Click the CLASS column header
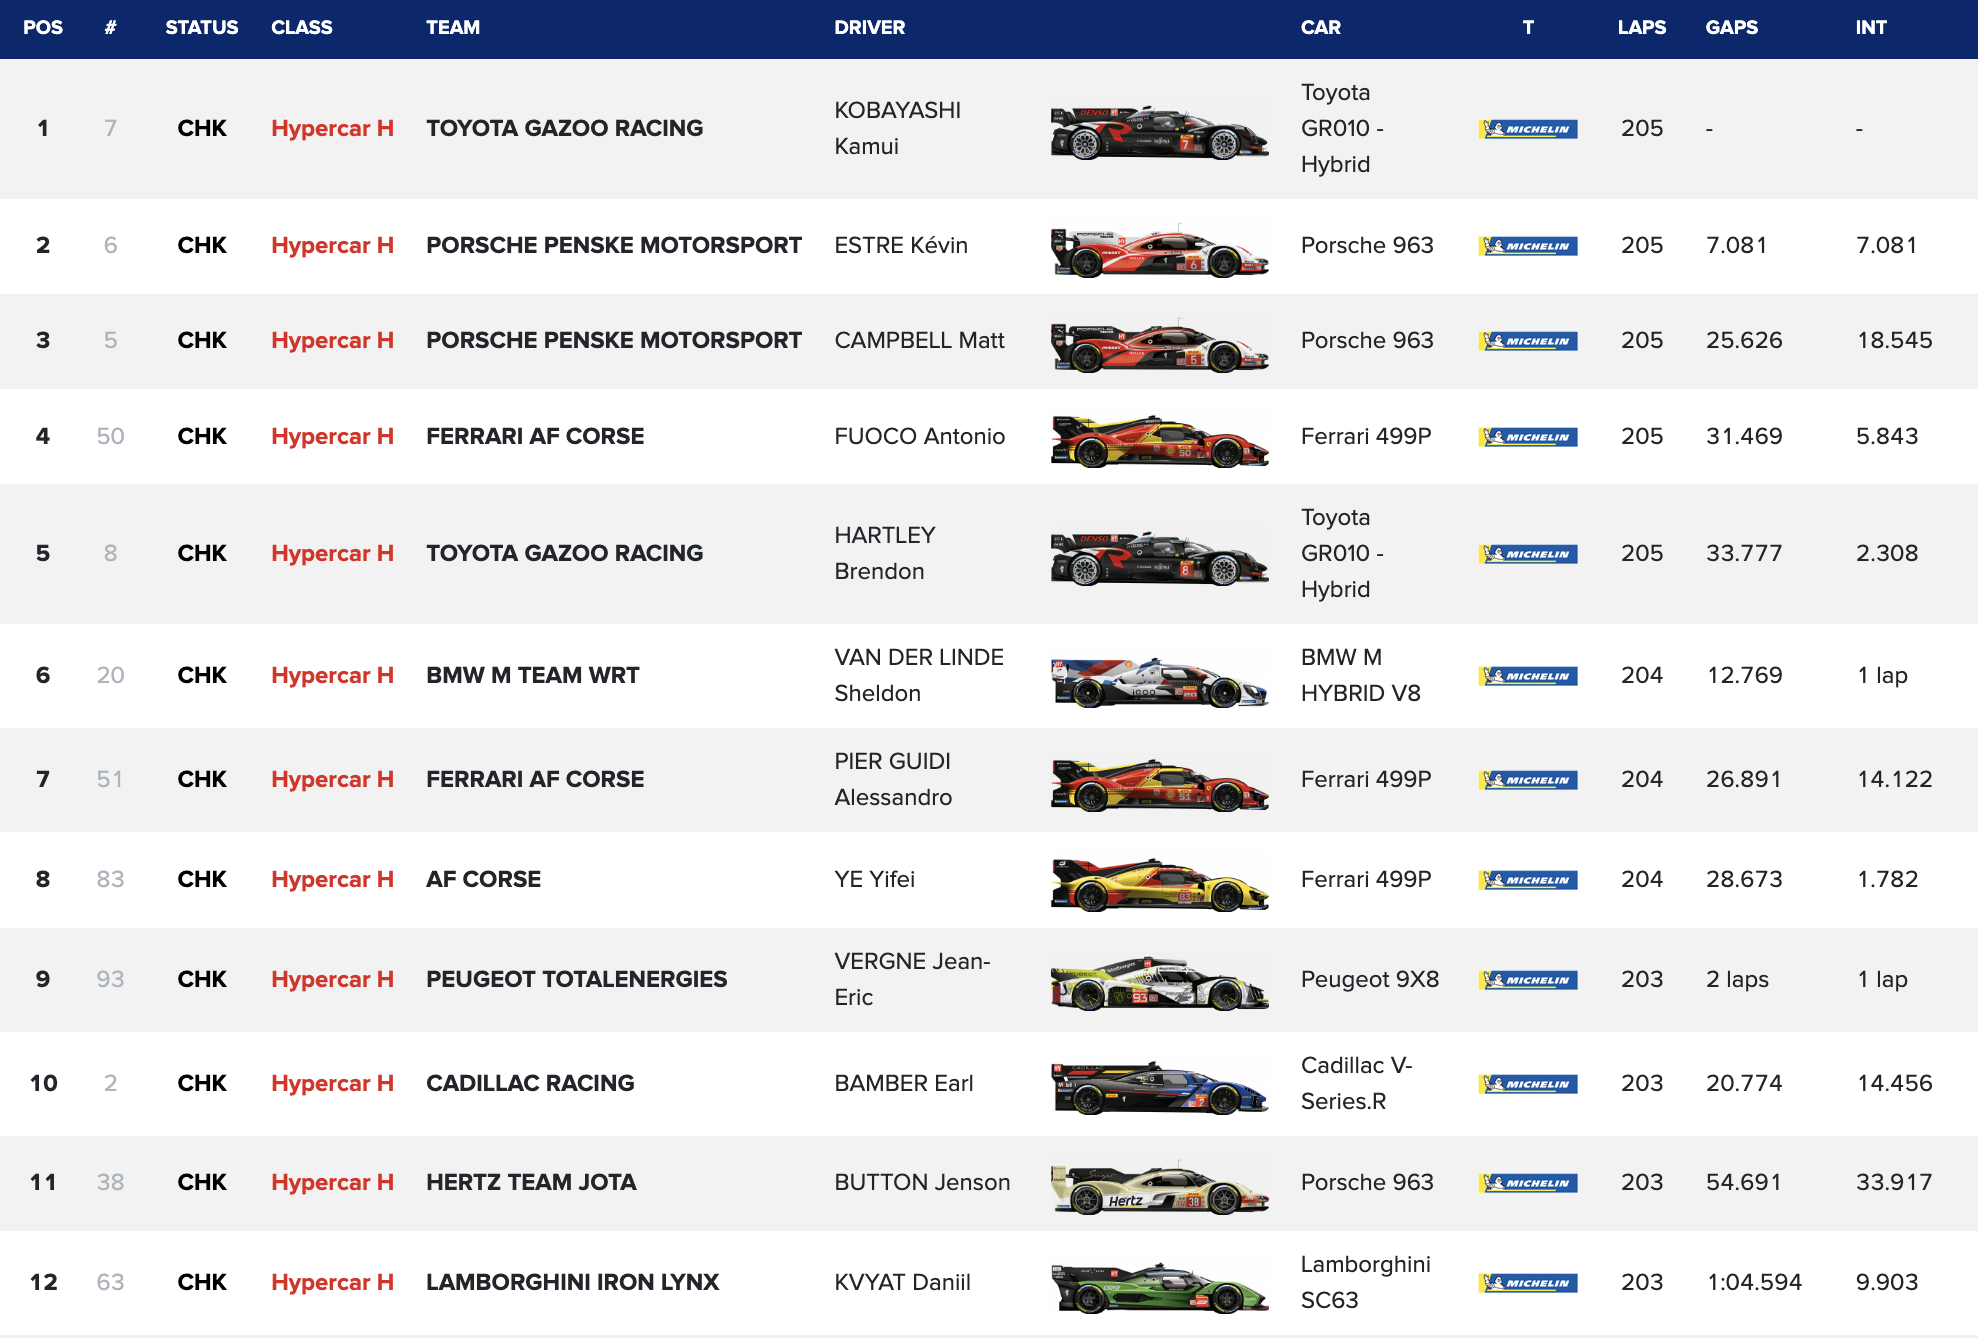Screen dimensions: 1978x1338 [301, 28]
